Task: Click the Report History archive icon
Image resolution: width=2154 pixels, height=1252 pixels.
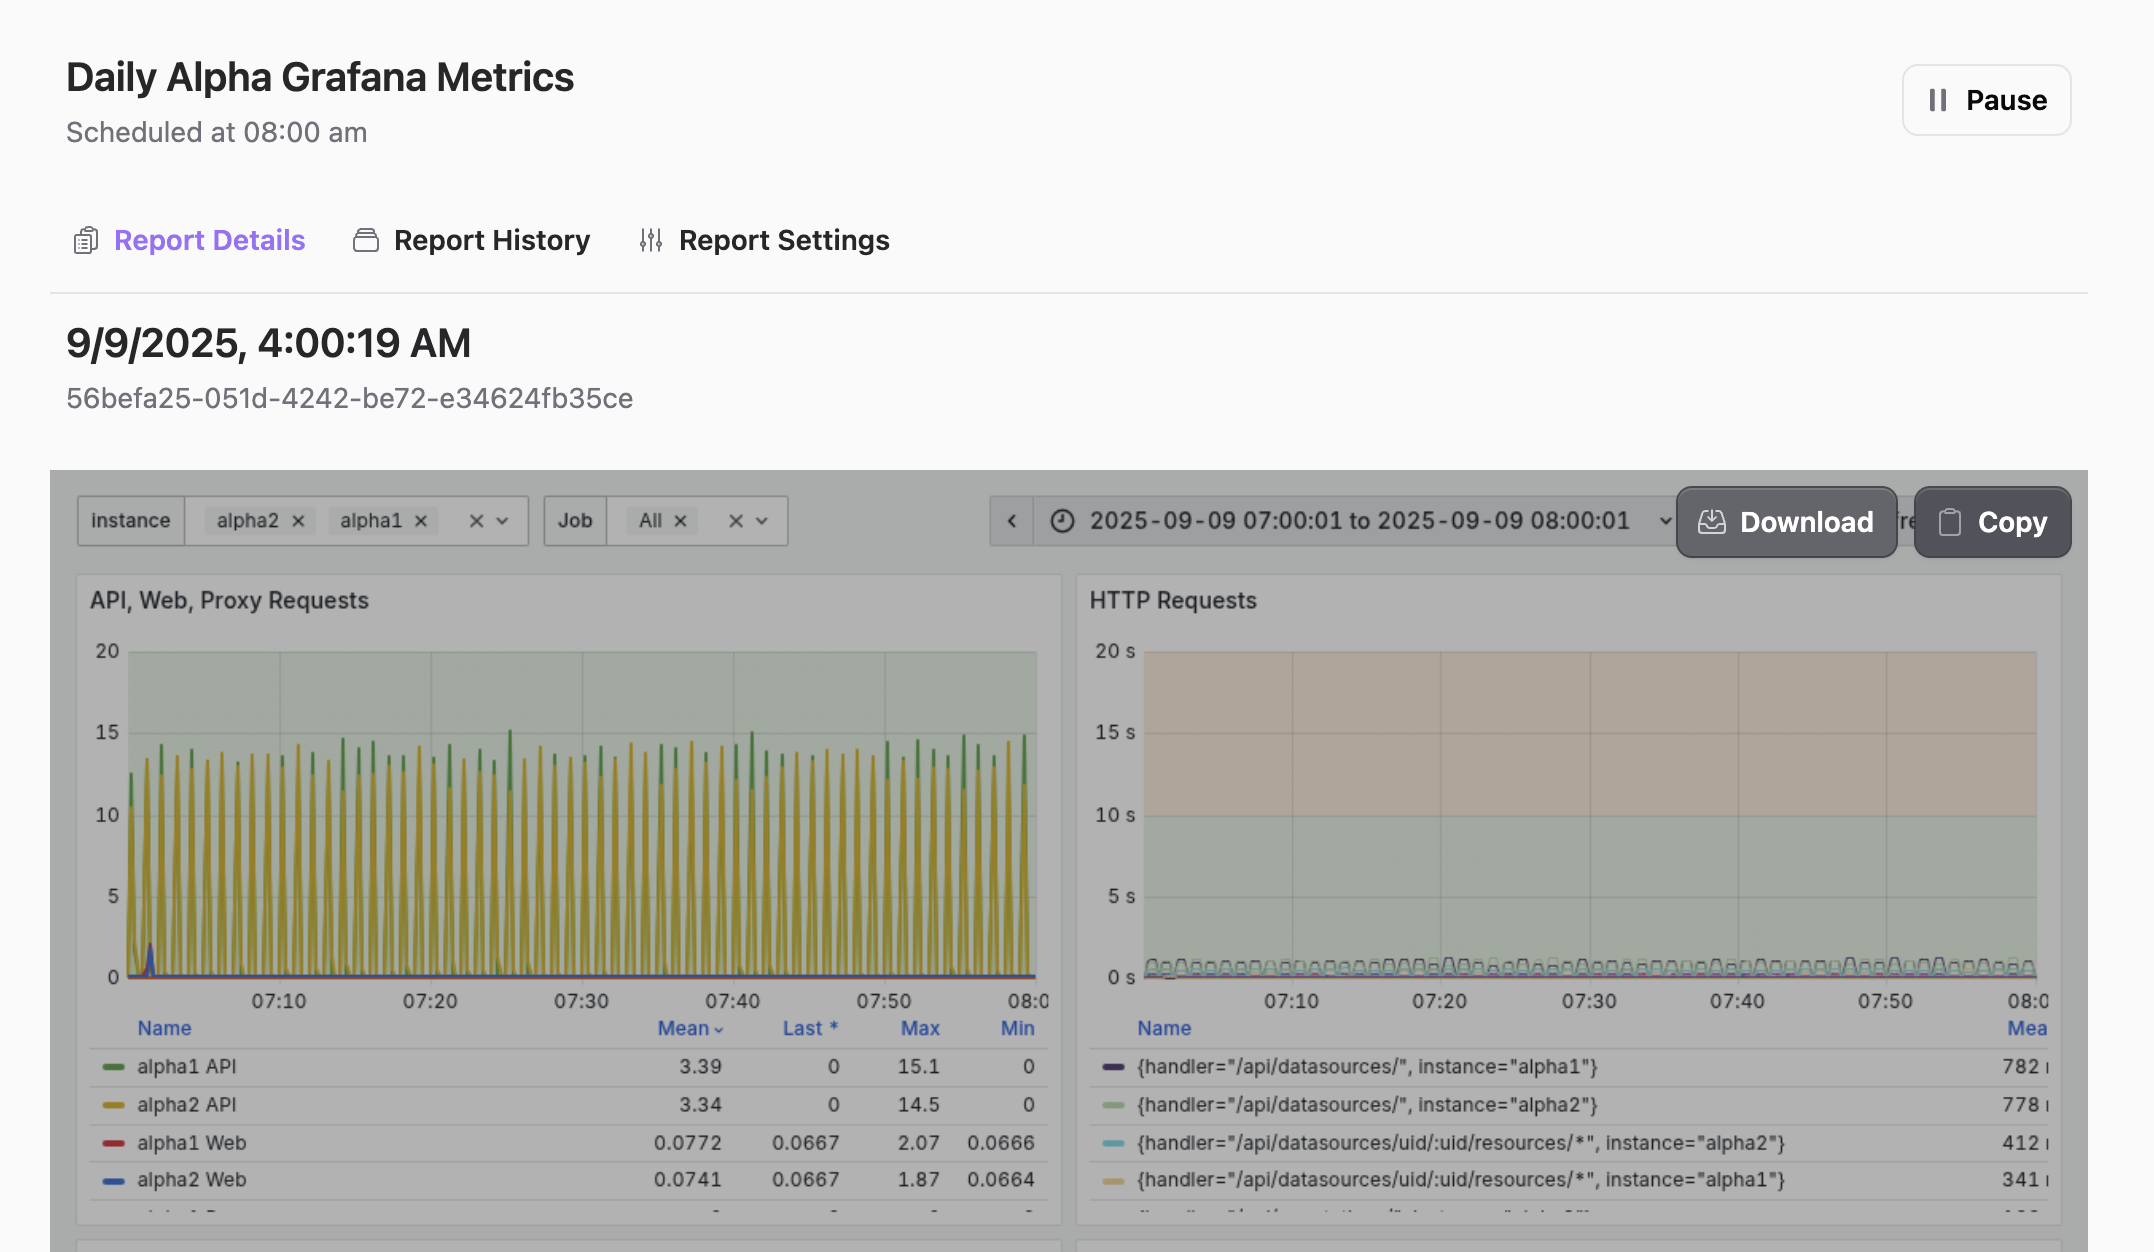Action: coord(366,240)
